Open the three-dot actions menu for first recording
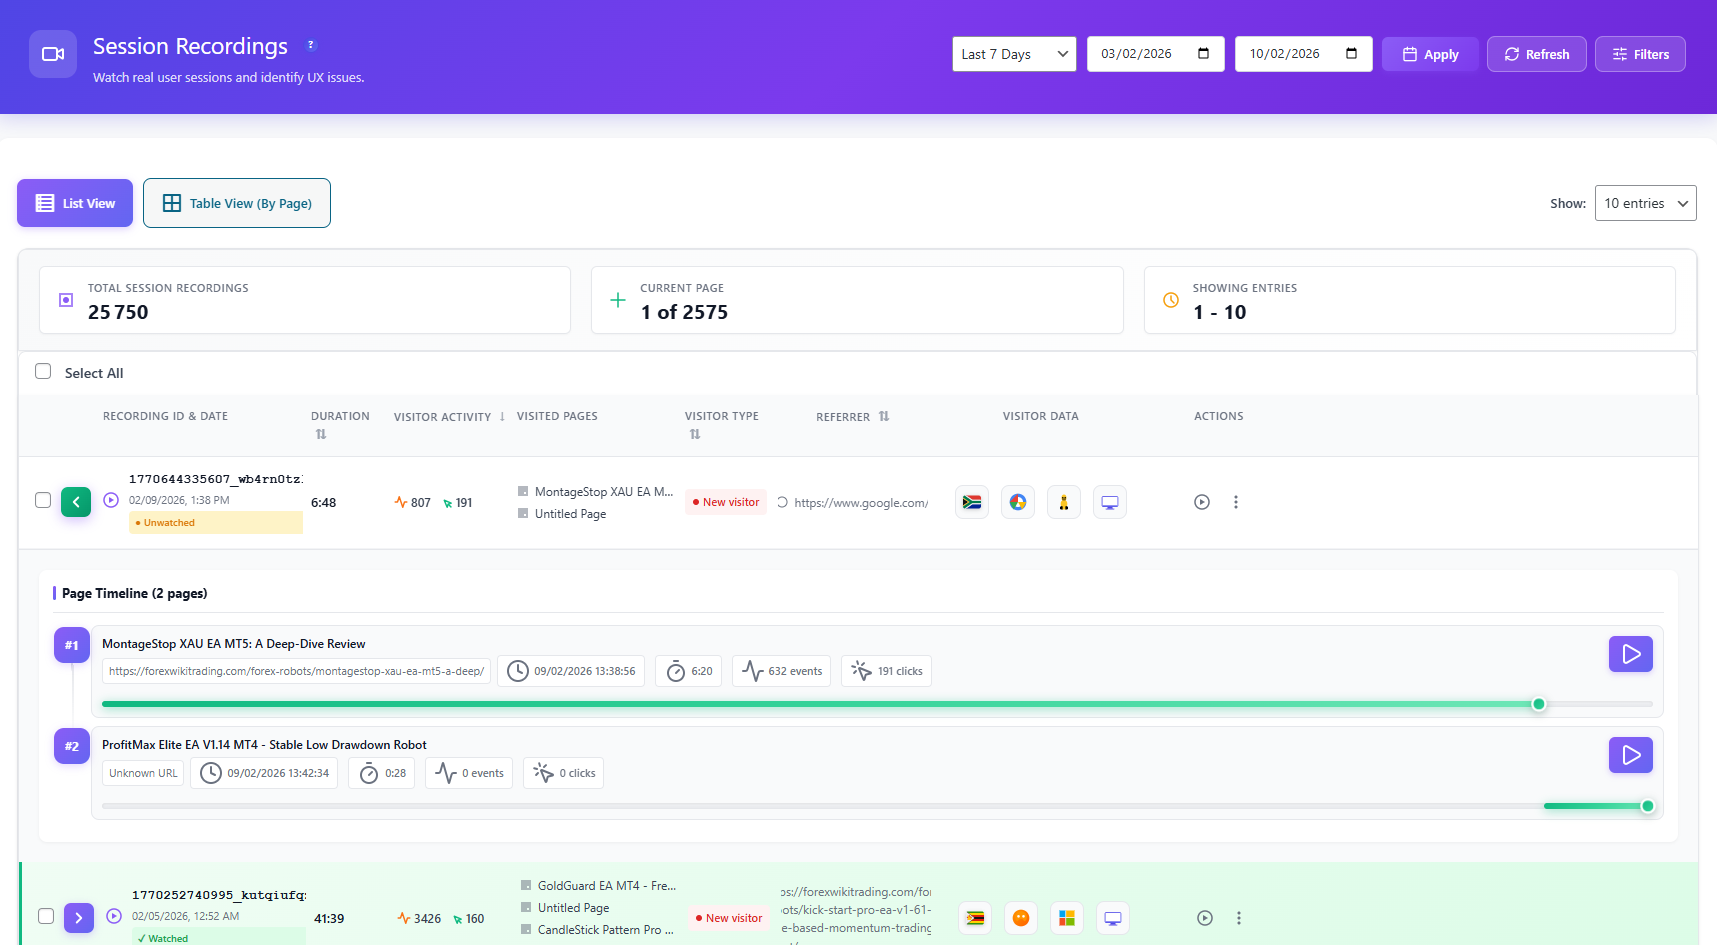 click(1236, 502)
